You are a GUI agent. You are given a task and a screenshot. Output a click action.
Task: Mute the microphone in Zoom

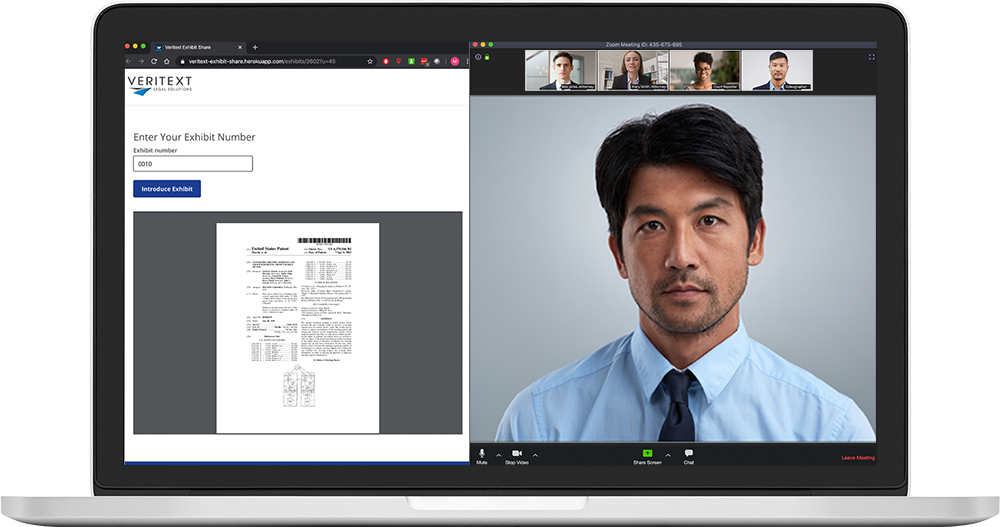click(481, 454)
